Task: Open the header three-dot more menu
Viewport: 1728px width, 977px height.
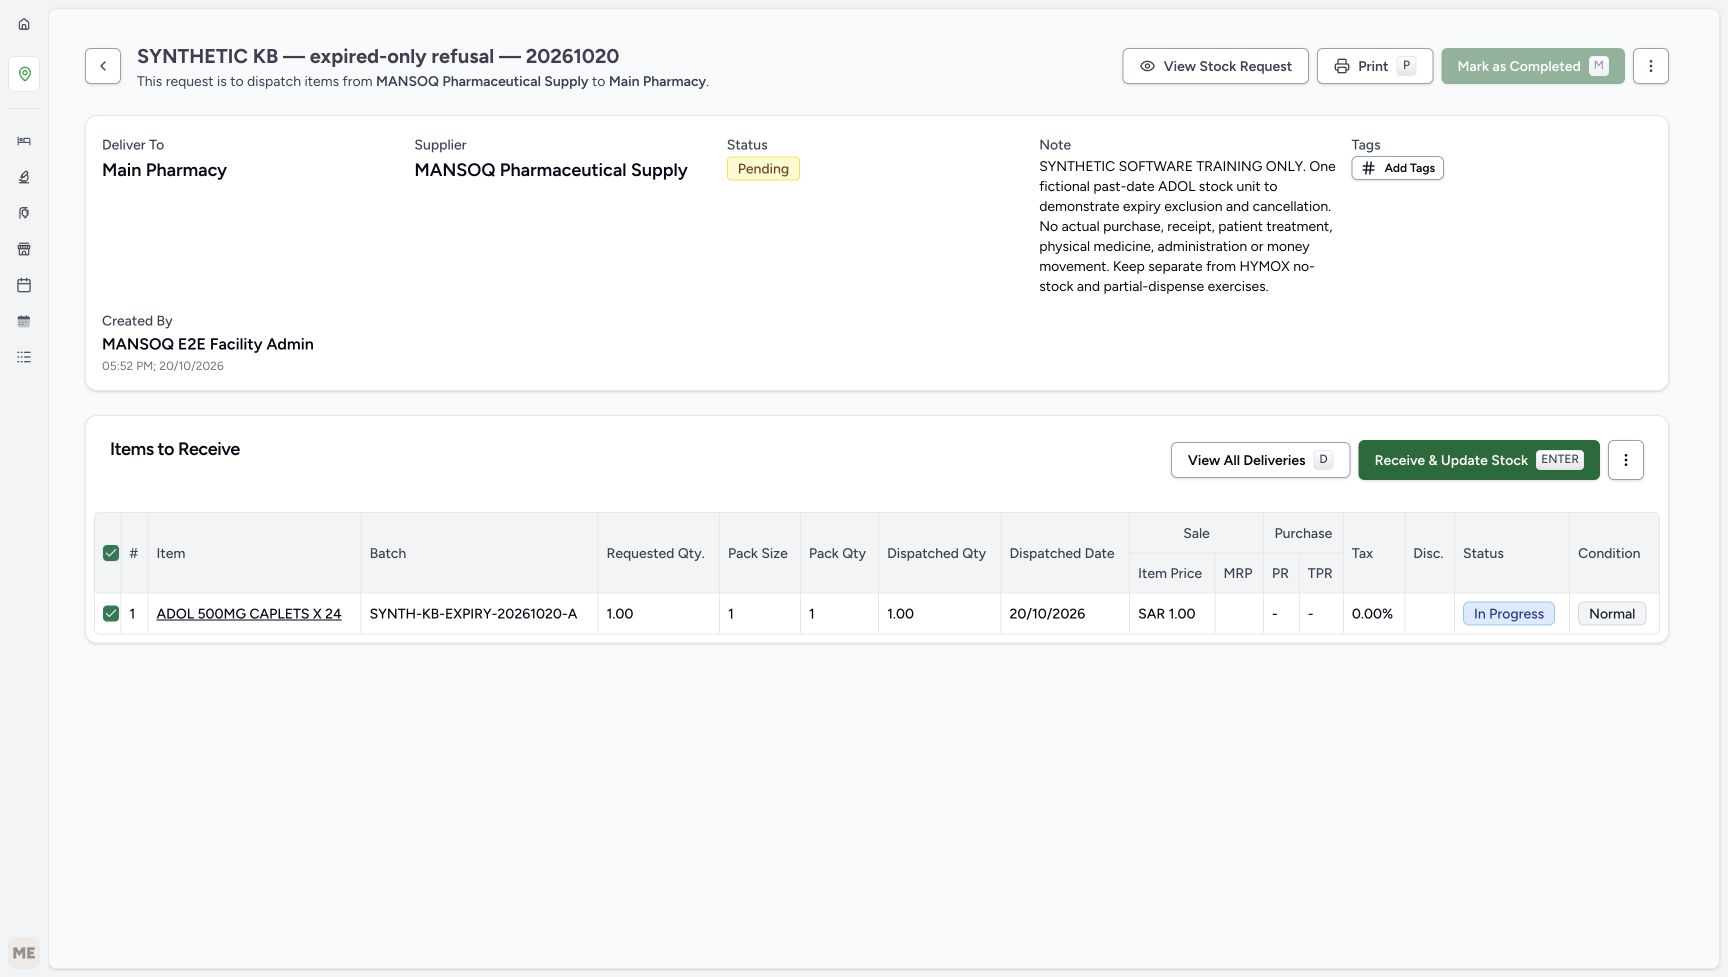Action: point(1651,66)
